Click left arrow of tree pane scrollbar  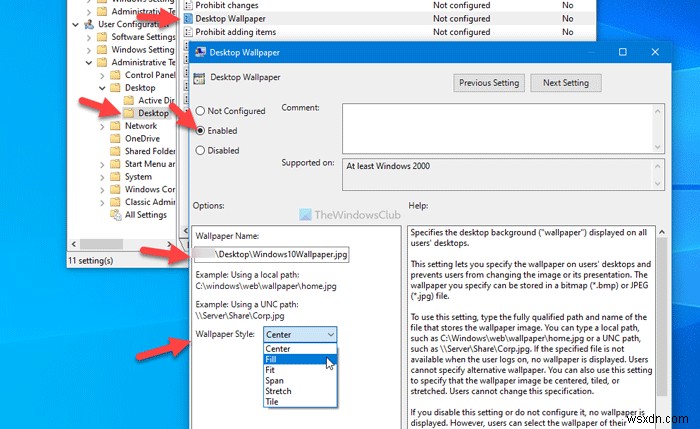tap(74, 244)
